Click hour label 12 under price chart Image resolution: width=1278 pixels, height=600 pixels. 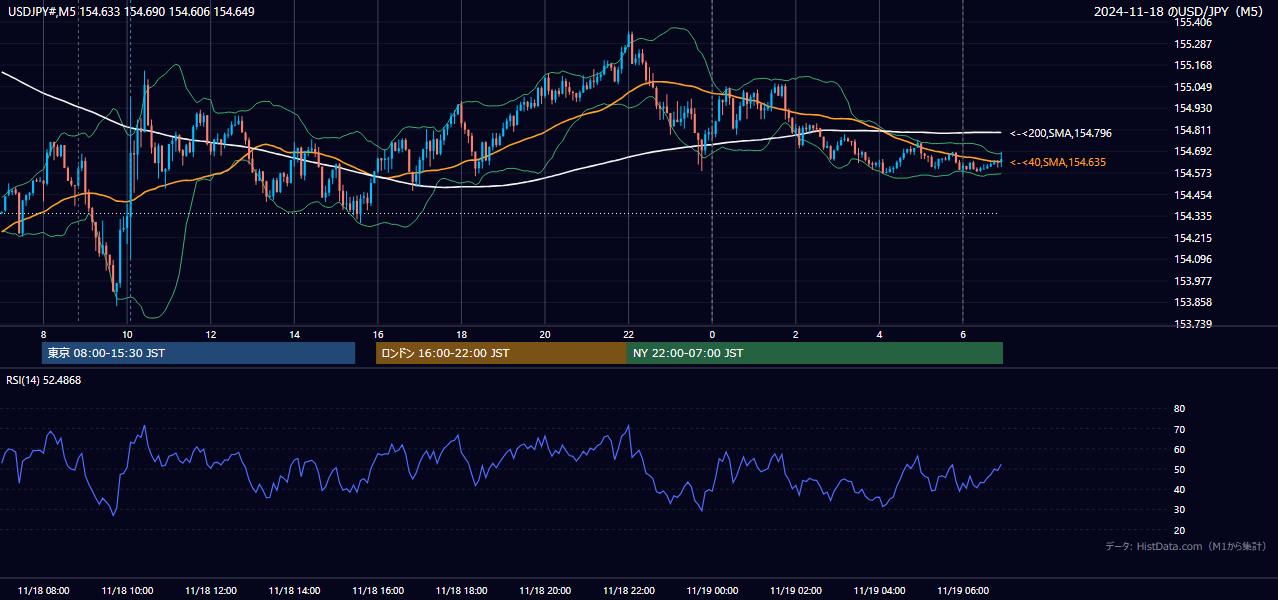210,334
